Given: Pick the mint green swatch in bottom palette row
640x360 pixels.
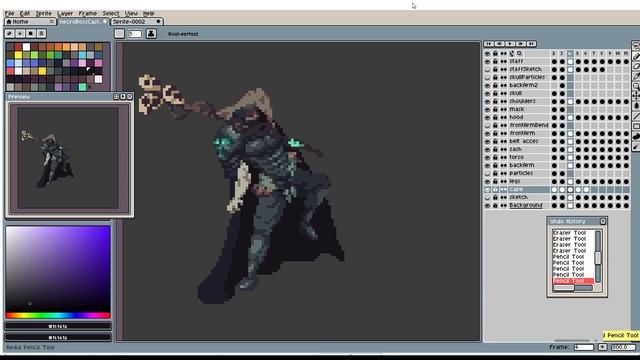Looking at the screenshot, I should (82, 87).
